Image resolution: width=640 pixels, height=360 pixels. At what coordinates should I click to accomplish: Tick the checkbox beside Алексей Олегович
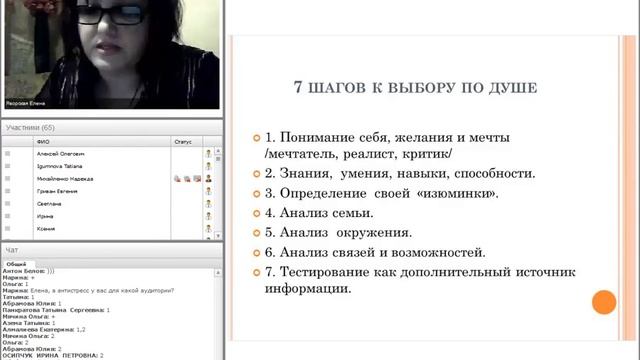pyautogui.click(x=7, y=153)
